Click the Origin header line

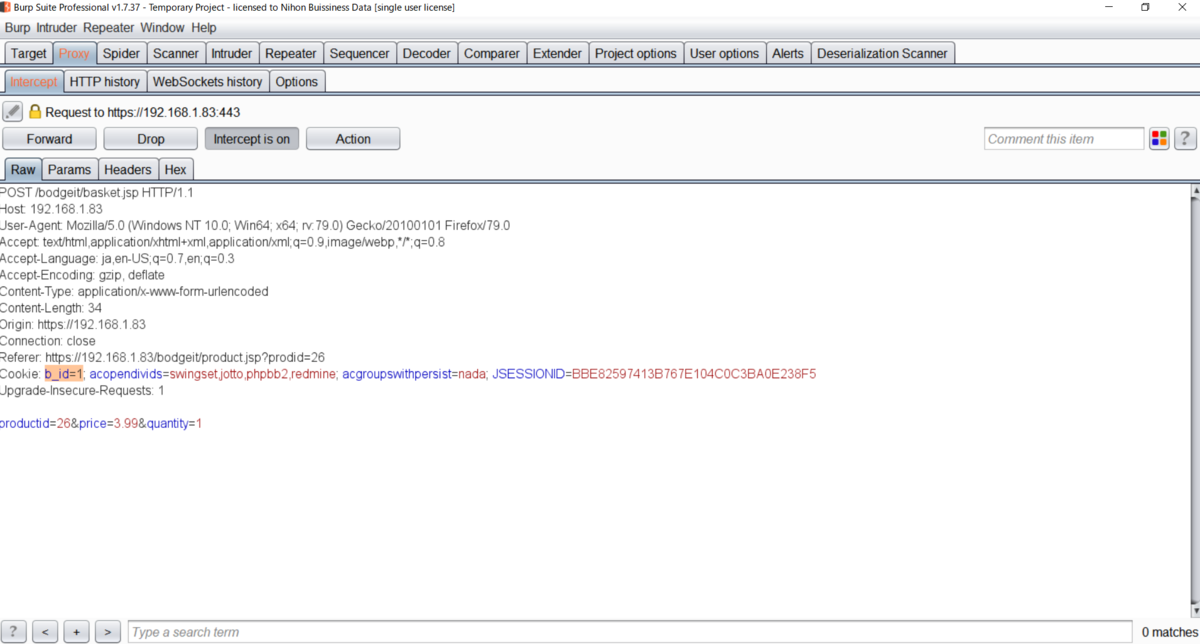click(73, 325)
